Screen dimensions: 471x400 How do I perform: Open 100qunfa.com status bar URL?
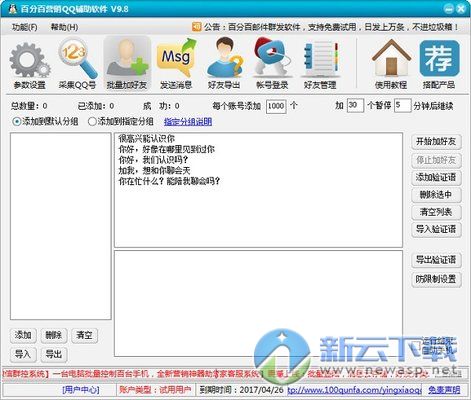(x=354, y=390)
